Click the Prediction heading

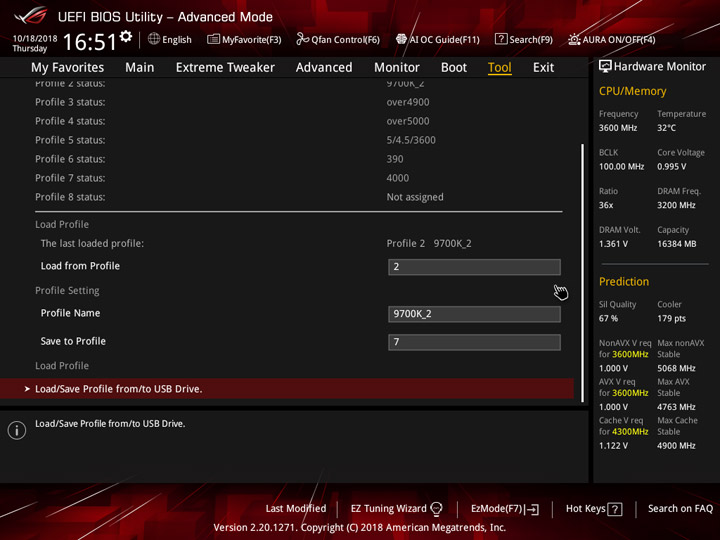[x=624, y=281]
